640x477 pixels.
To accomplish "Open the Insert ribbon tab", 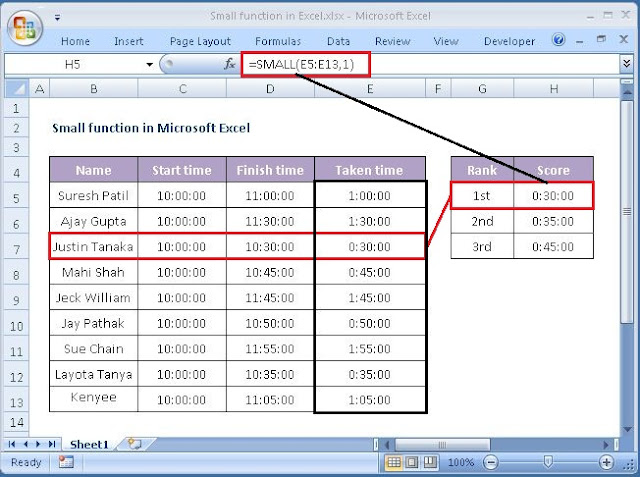I will tap(129, 41).
